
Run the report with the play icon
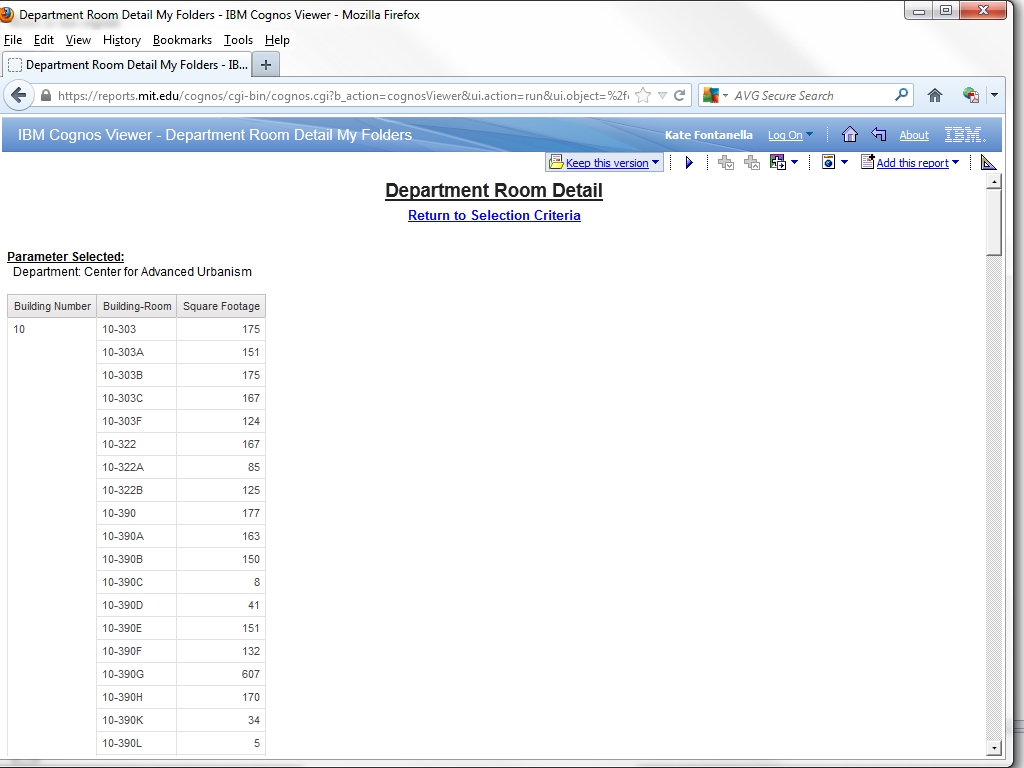point(689,163)
